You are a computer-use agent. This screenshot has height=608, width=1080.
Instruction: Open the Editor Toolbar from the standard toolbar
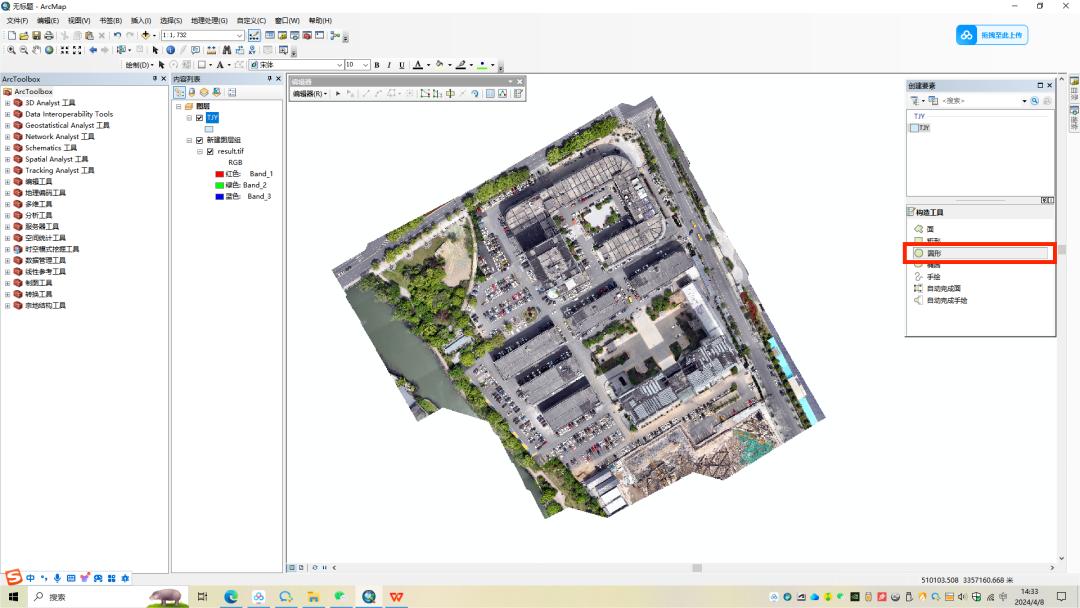(254, 35)
